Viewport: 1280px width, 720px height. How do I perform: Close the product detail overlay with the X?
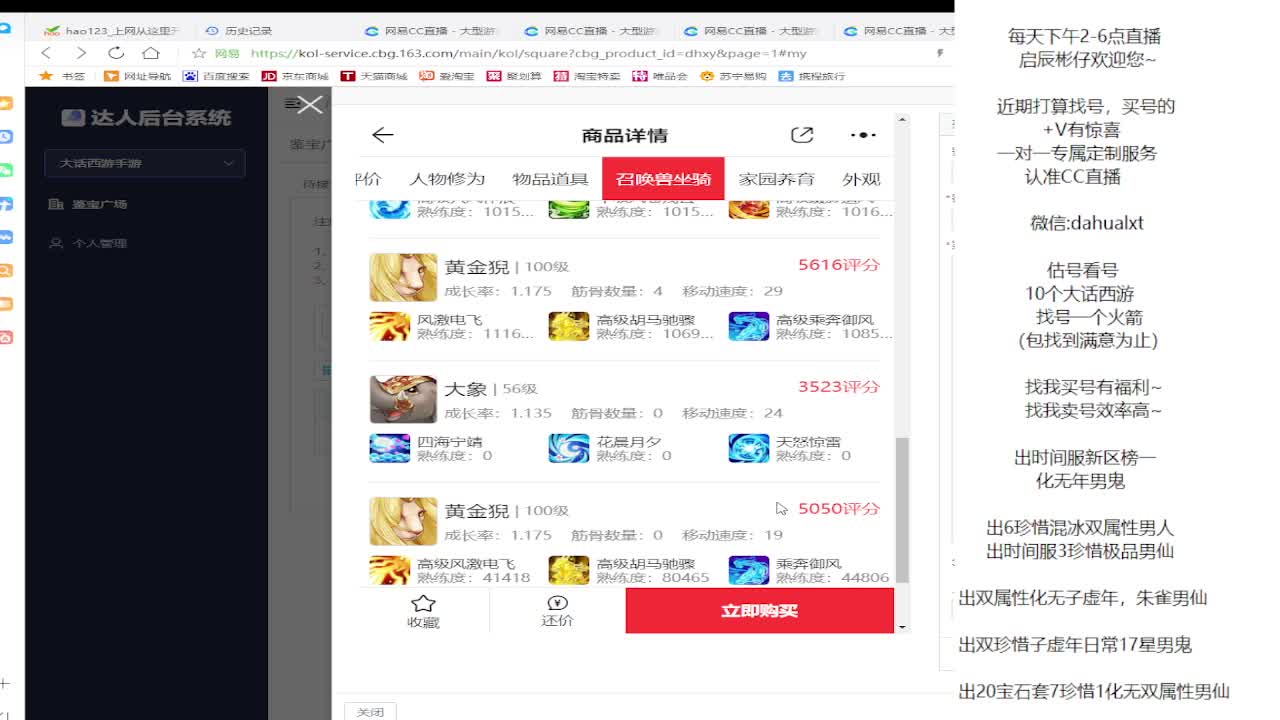pos(310,105)
